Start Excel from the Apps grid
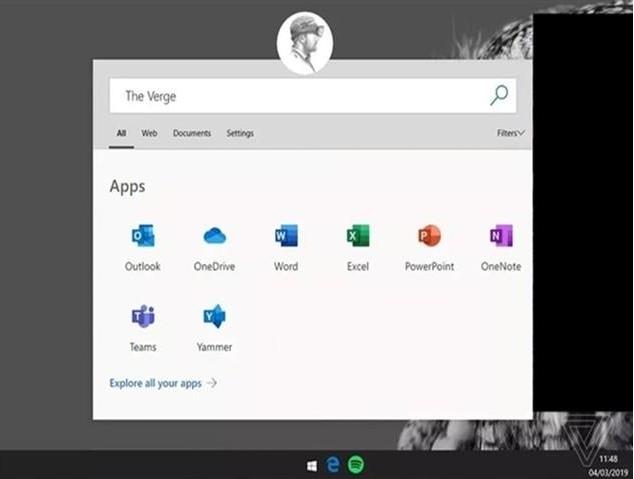 tap(357, 237)
